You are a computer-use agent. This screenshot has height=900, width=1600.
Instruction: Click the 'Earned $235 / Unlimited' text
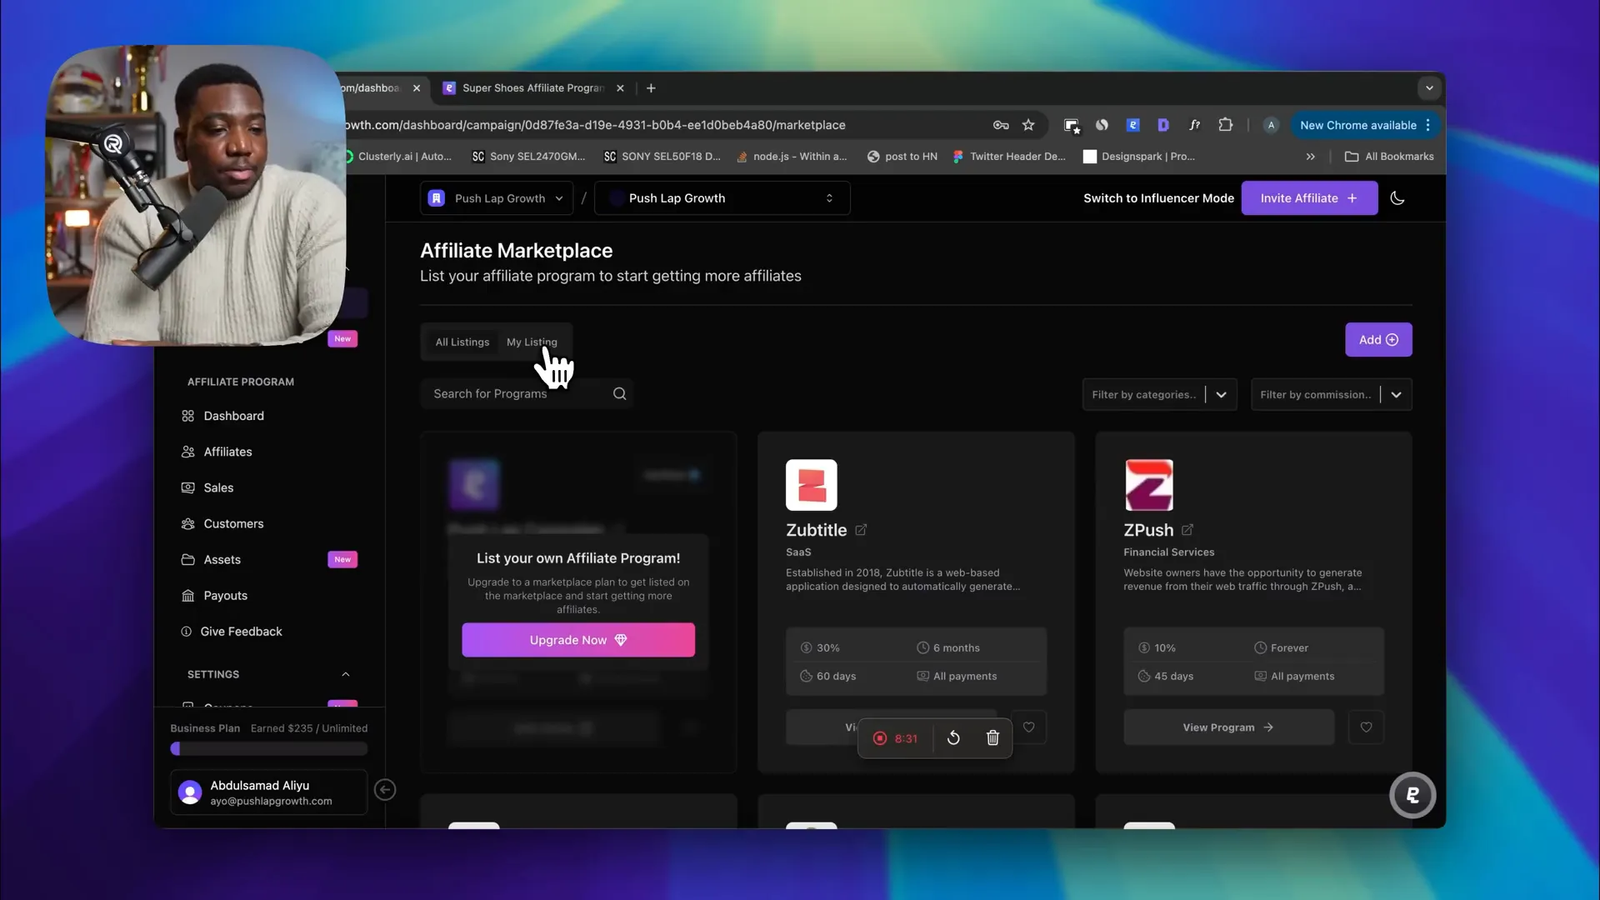click(309, 728)
